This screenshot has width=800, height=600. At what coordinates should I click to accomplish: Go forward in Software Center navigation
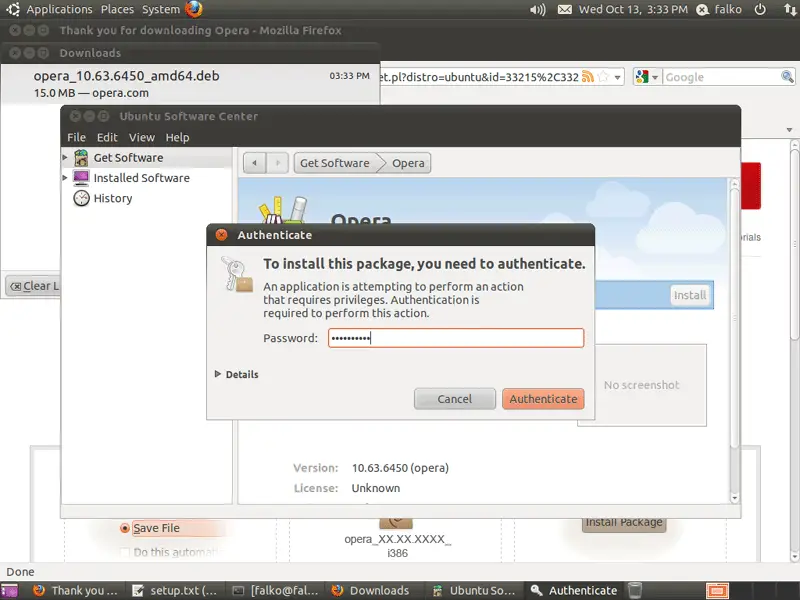[278, 163]
